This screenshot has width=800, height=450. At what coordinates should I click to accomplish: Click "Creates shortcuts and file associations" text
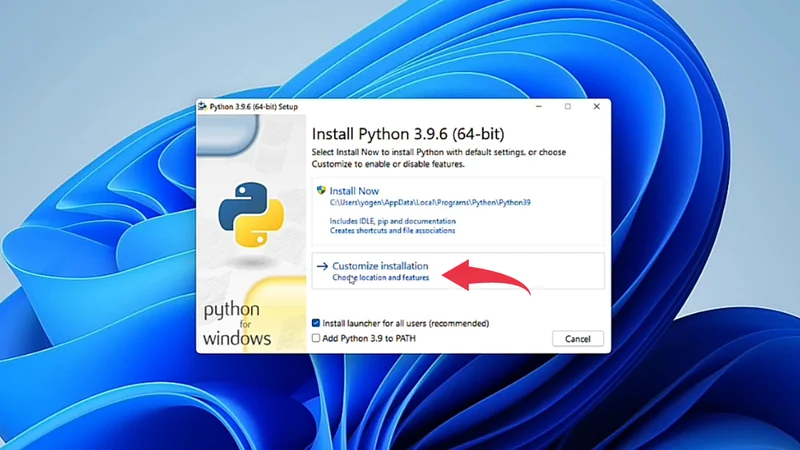coord(392,231)
